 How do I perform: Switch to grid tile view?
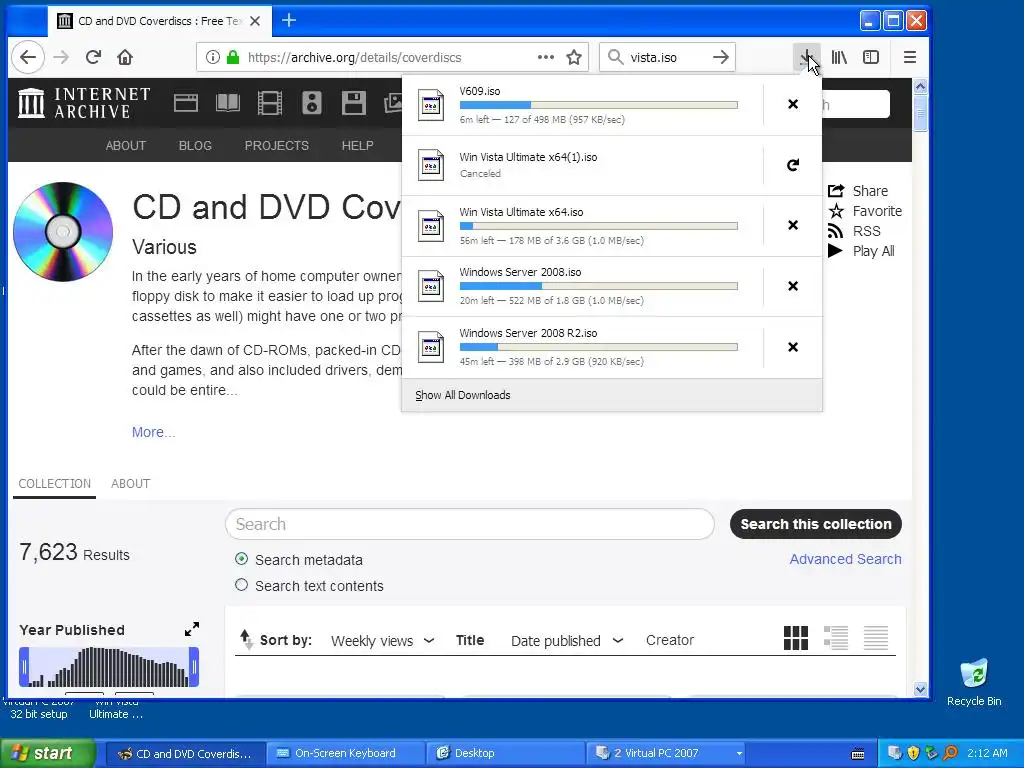(795, 638)
